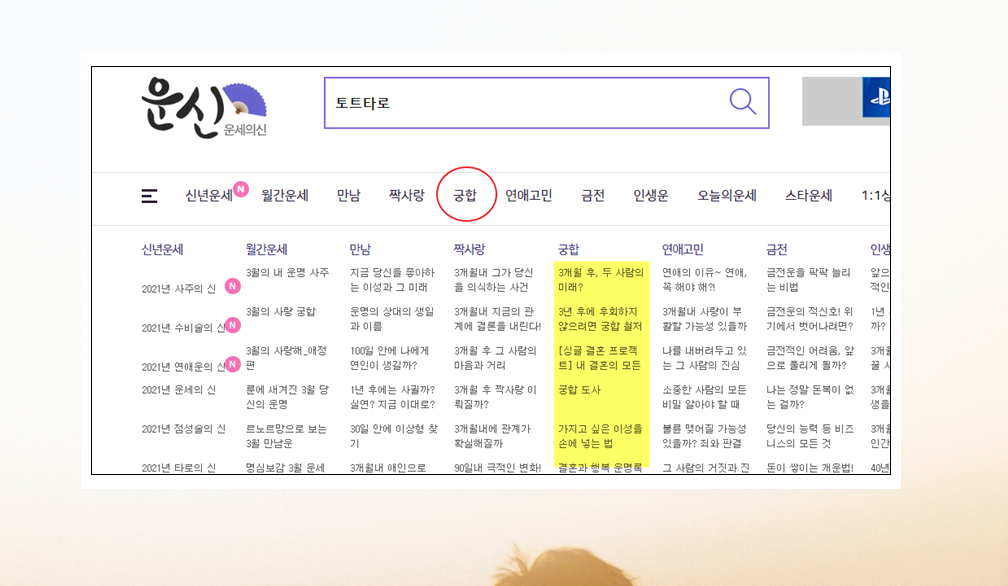Open 궁합 in the navigation bar
Viewport: 1008px width, 586px height.
[465, 195]
